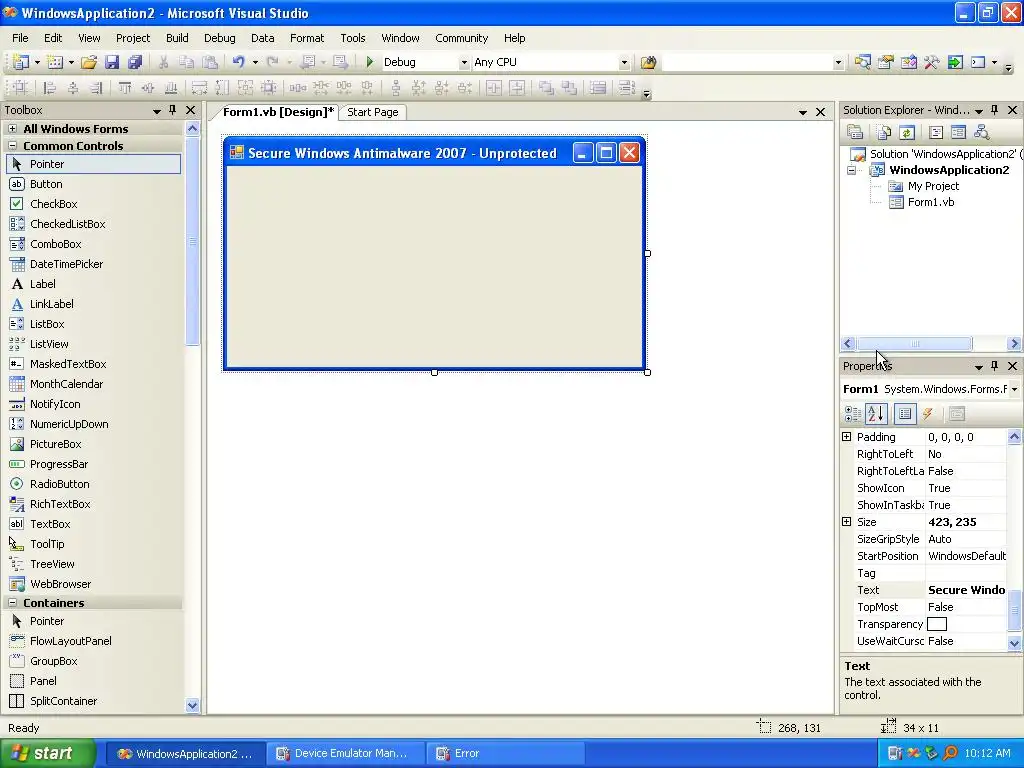Switch to the Start Page tab
The width and height of the screenshot is (1024, 768).
click(372, 112)
